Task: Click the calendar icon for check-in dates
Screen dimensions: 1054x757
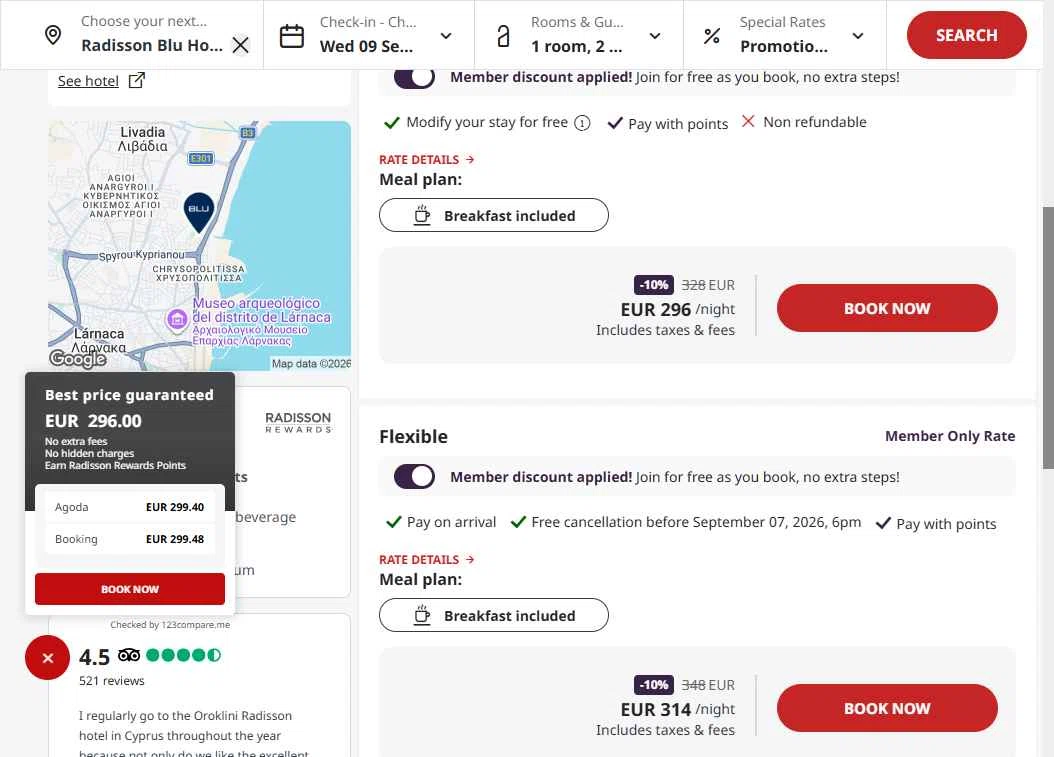Action: coord(292,36)
